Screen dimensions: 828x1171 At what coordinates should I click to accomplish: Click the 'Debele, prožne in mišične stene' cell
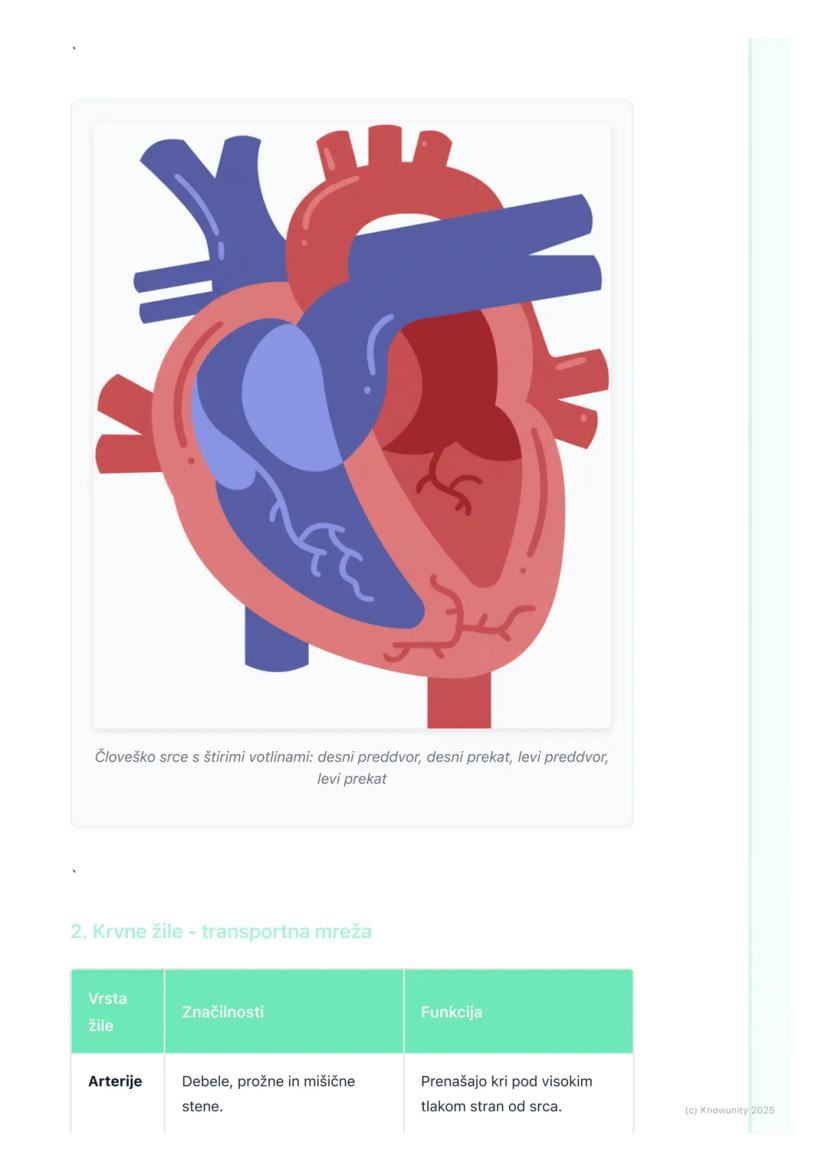point(268,1093)
